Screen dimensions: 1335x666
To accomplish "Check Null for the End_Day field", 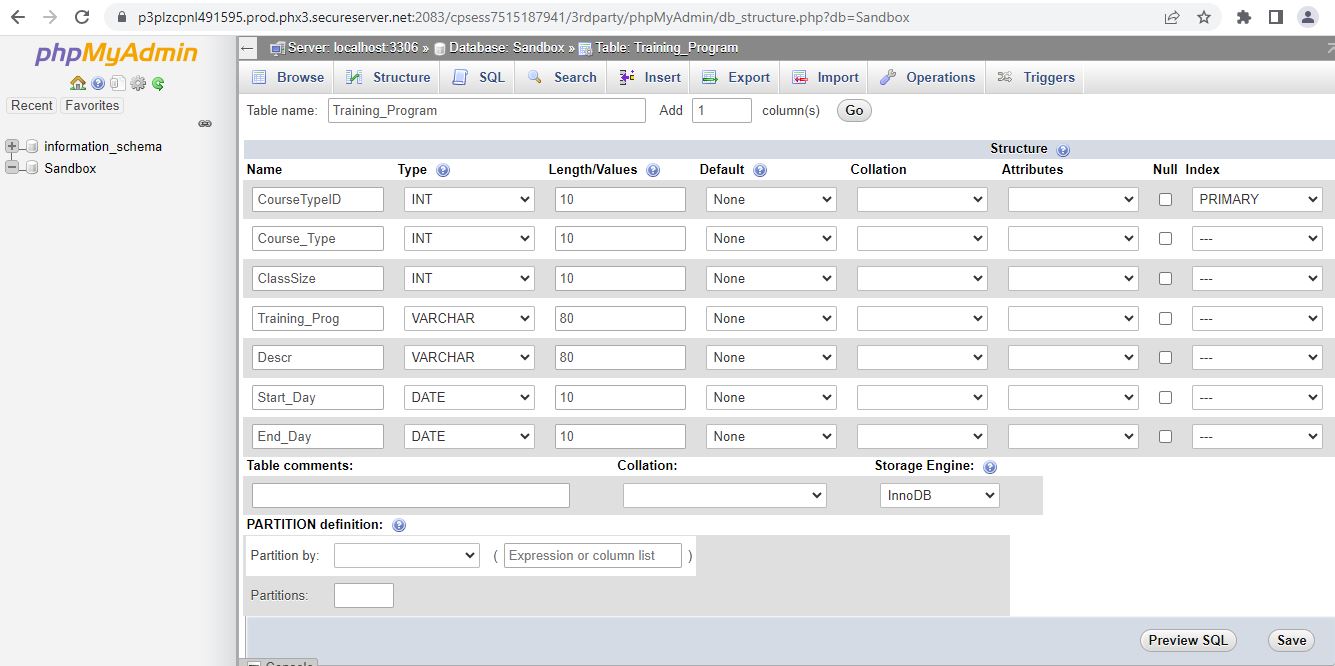I will 1164,436.
